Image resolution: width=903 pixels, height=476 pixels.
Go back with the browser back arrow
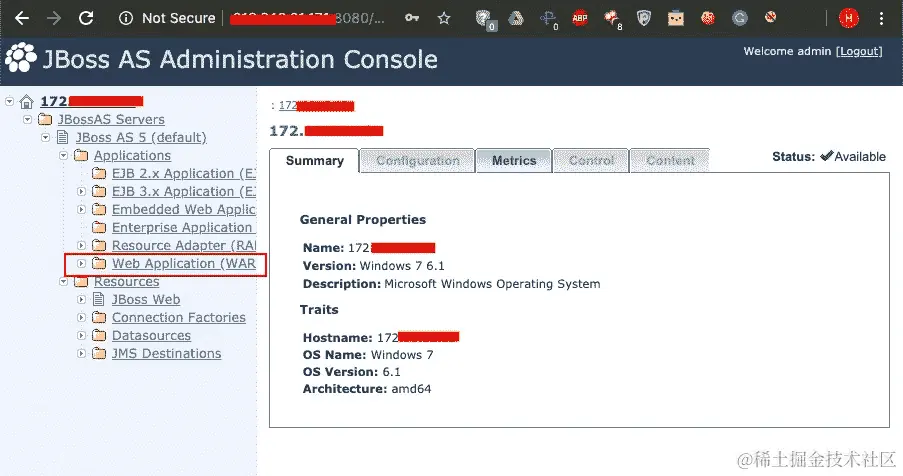pos(22,18)
